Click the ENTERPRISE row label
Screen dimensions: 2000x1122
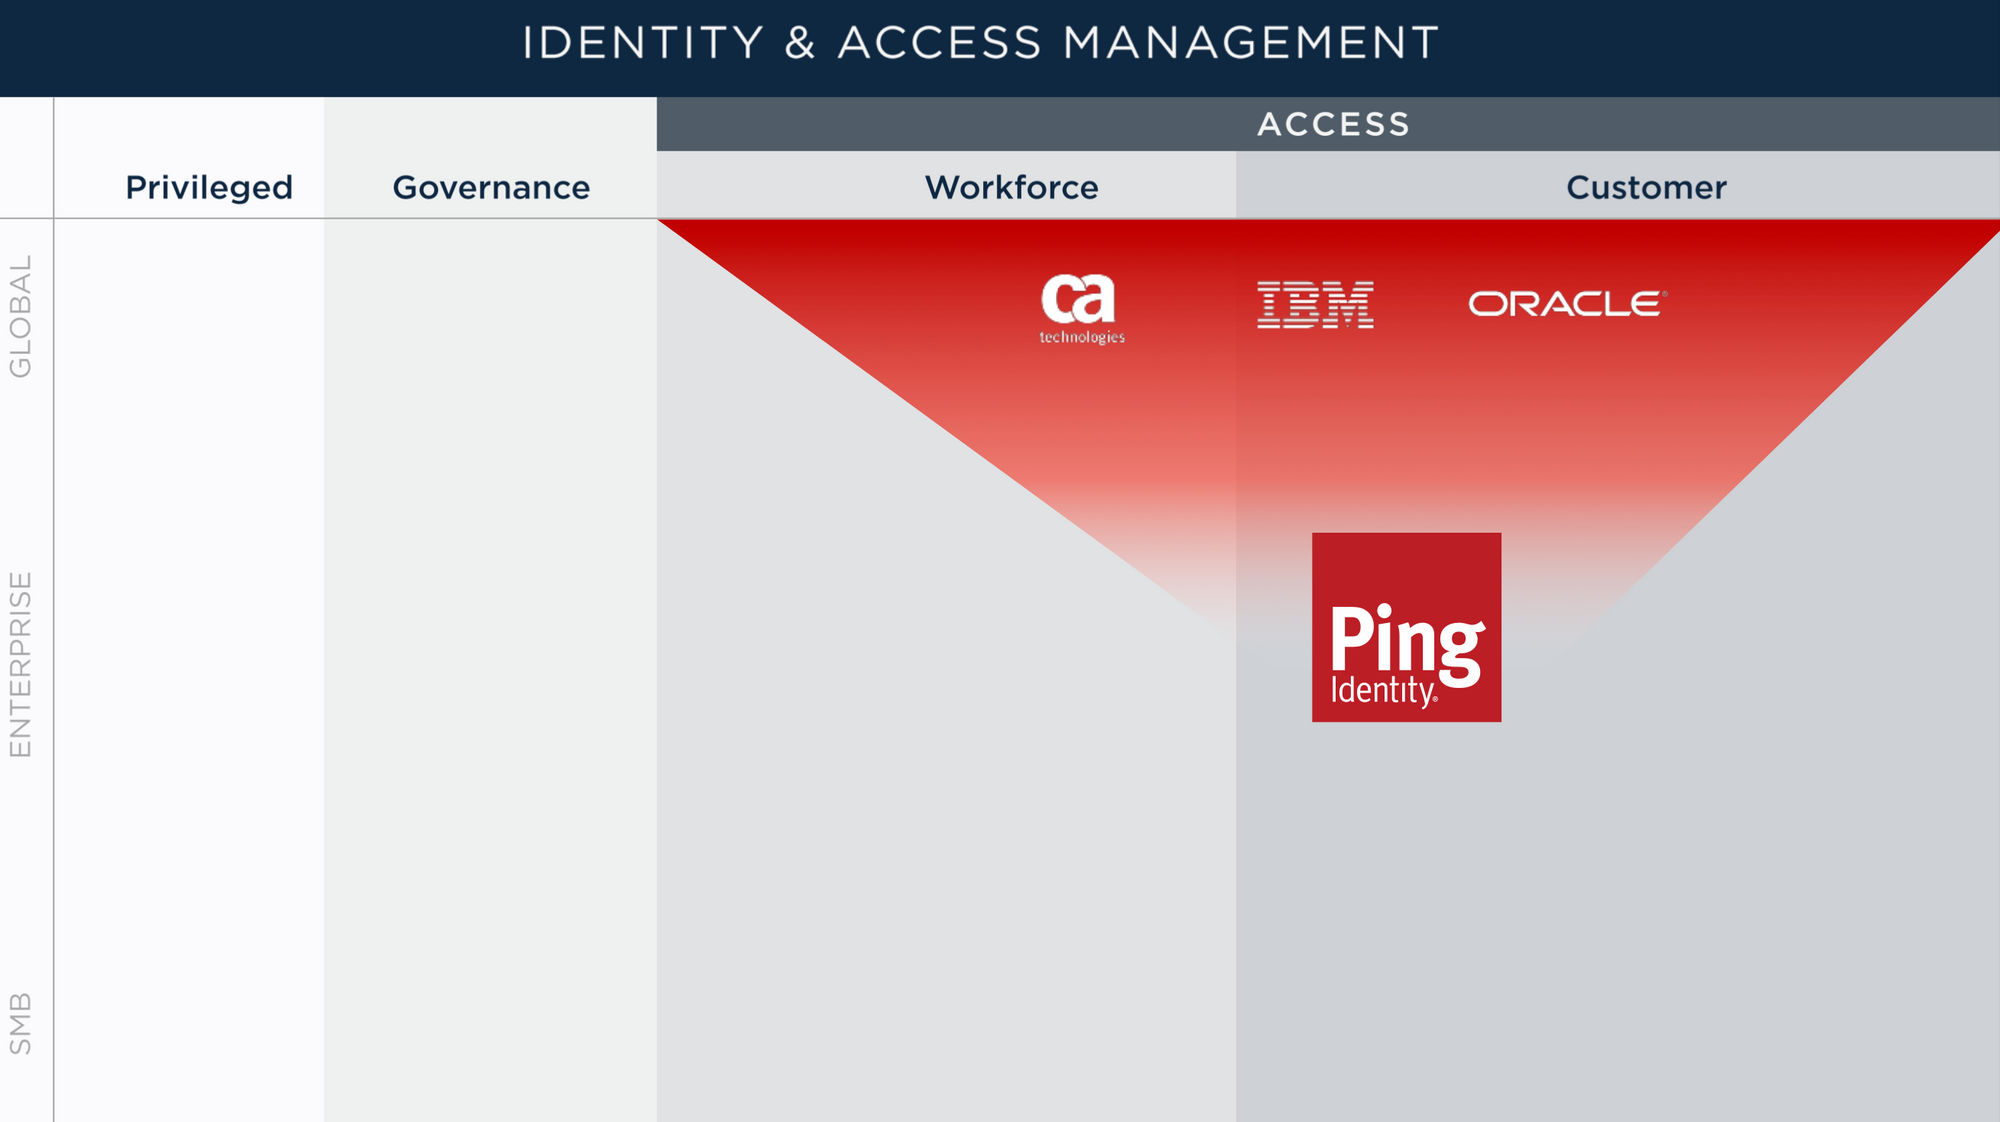tap(20, 664)
